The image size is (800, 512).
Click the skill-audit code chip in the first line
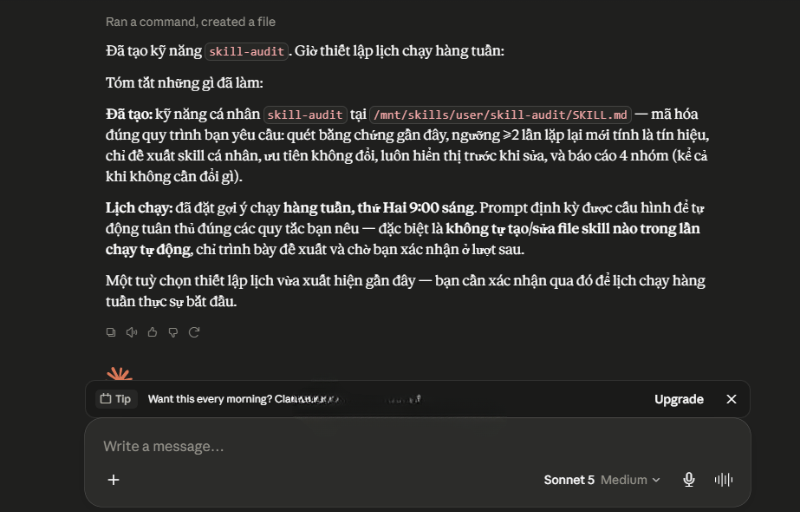(246, 52)
